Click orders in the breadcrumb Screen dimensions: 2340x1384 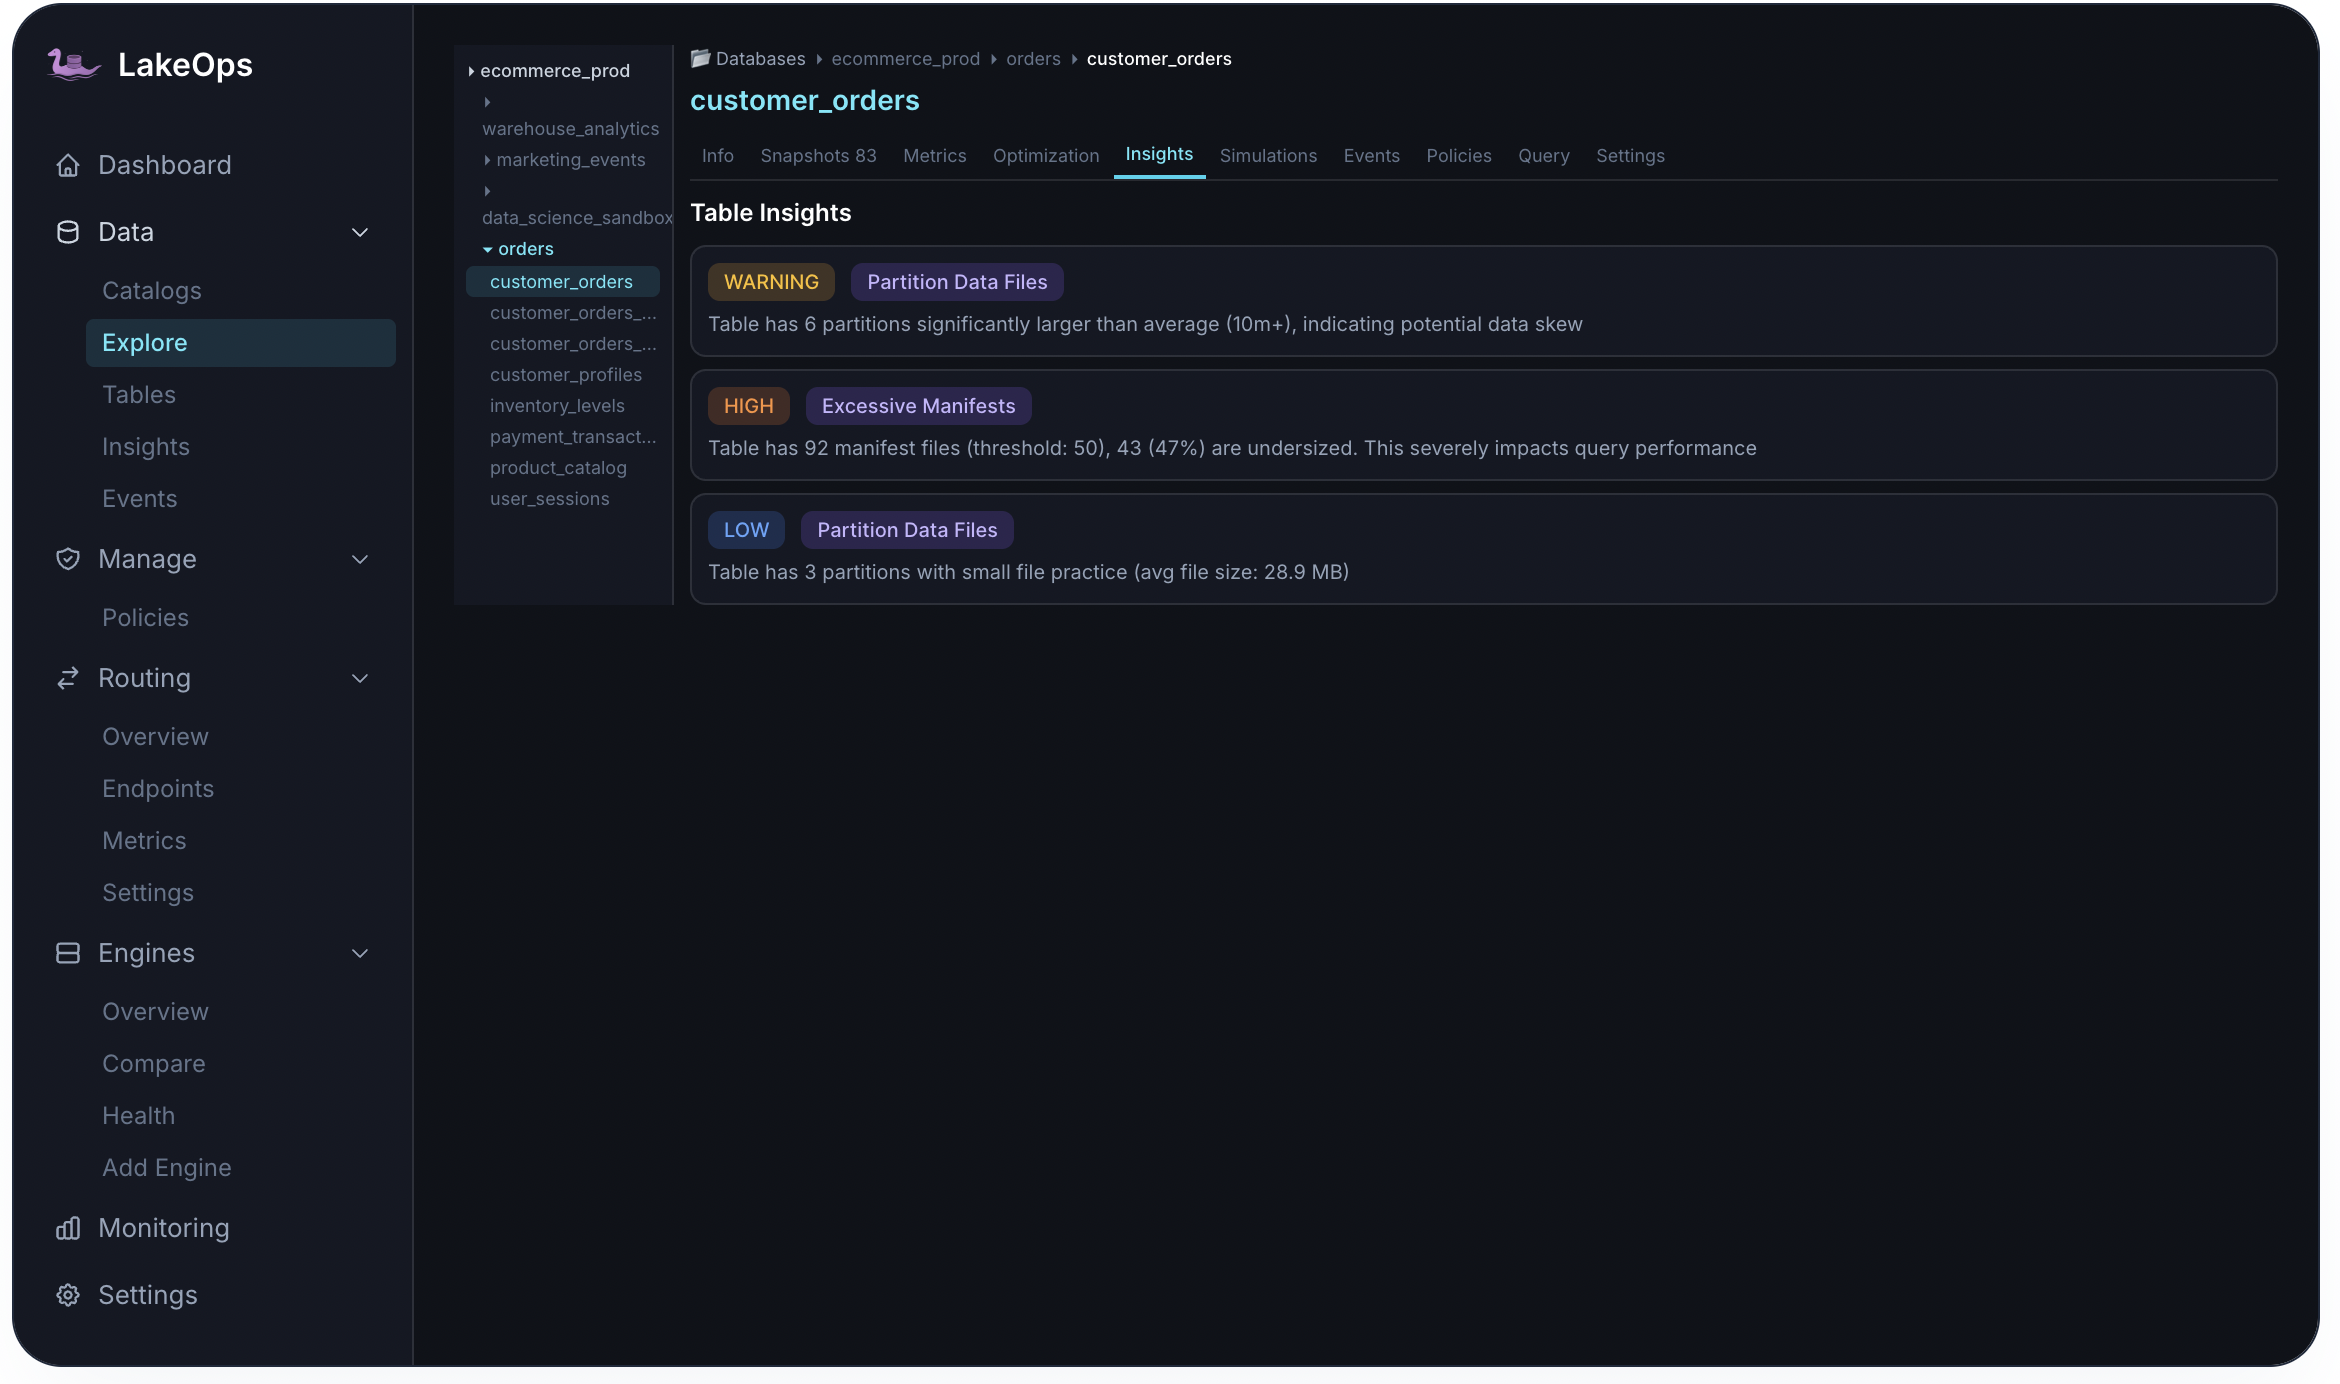pyautogui.click(x=1033, y=59)
